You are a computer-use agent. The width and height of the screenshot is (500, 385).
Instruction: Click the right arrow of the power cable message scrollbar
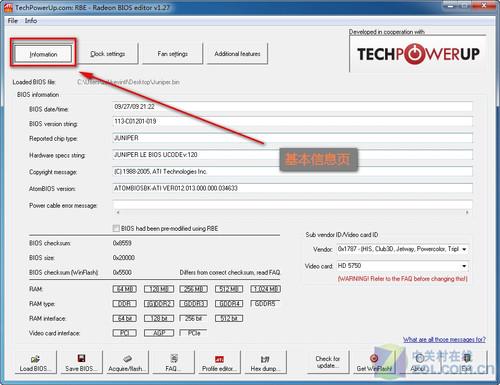coord(467,212)
